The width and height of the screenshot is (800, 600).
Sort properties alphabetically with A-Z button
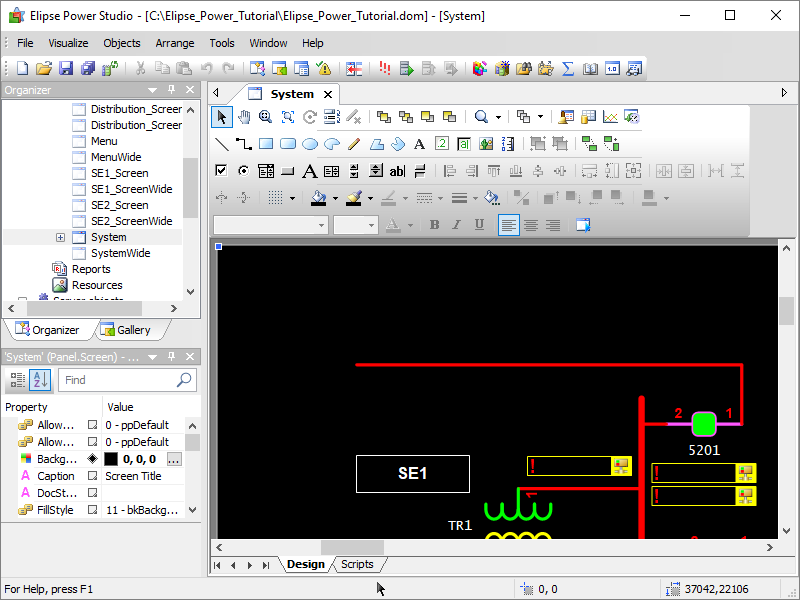click(39, 380)
